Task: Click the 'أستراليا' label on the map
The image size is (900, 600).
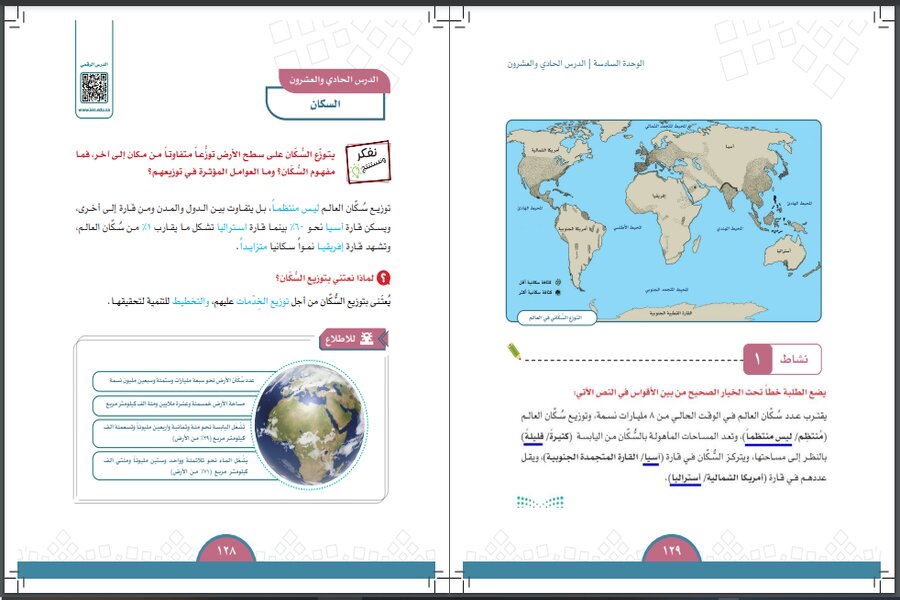Action: tap(783, 251)
